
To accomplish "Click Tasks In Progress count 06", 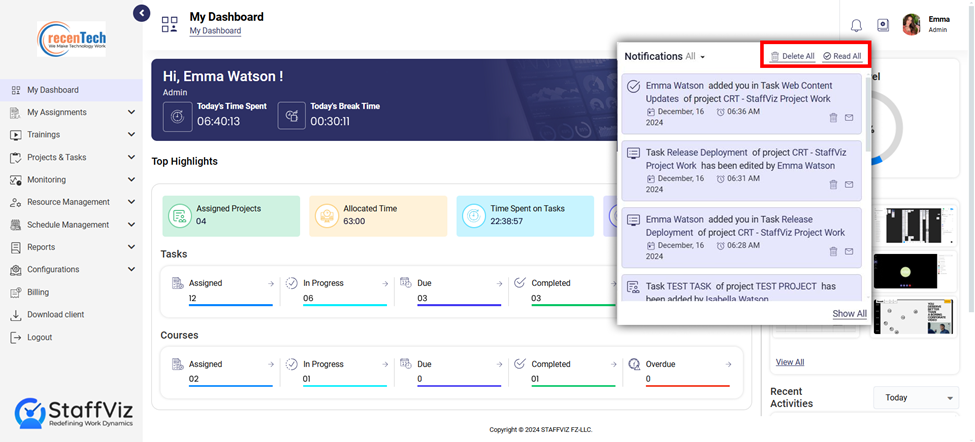I will coord(308,298).
